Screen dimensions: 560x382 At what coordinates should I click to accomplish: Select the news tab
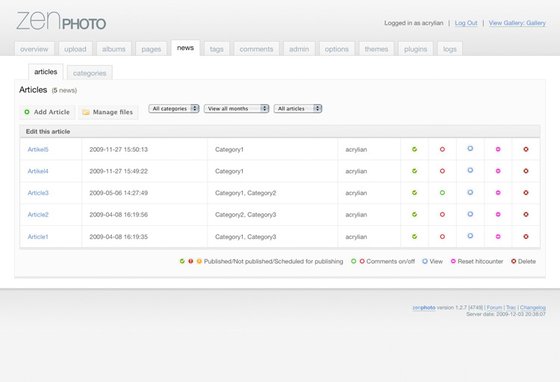(185, 48)
